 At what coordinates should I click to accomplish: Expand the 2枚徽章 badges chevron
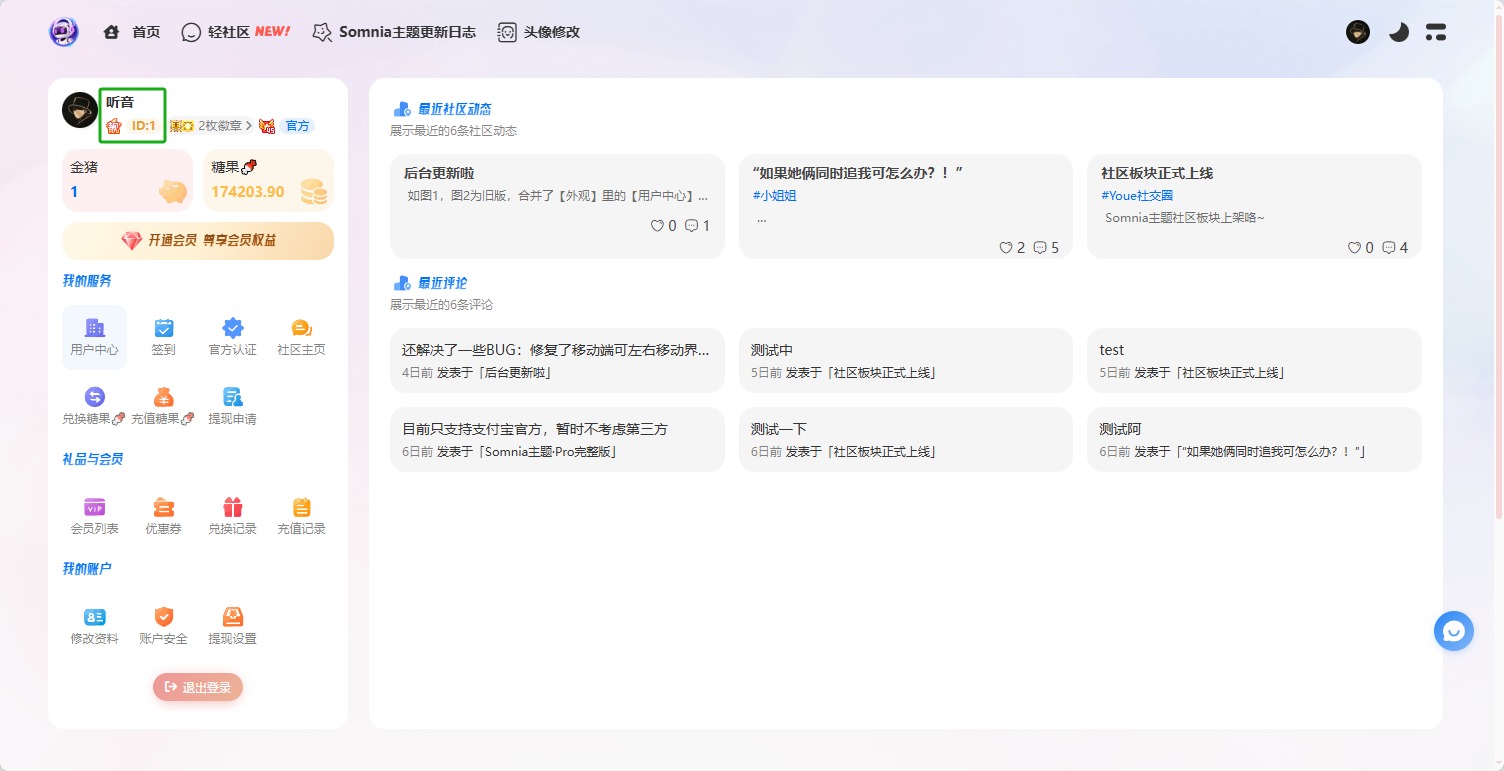click(x=249, y=126)
